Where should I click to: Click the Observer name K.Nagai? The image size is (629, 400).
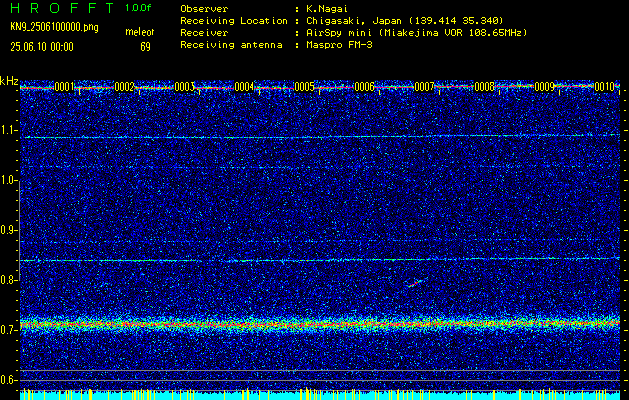(x=328, y=8)
